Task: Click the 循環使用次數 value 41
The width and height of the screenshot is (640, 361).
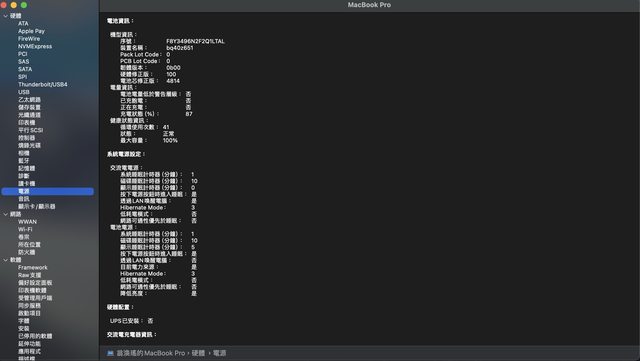Action: point(166,127)
